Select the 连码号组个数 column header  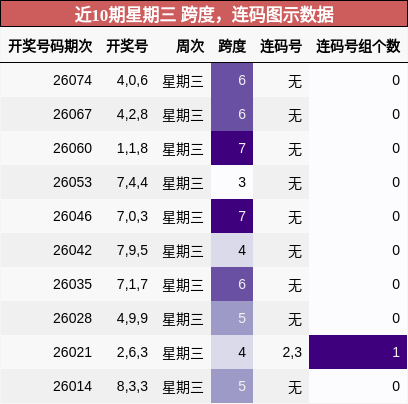(358, 46)
